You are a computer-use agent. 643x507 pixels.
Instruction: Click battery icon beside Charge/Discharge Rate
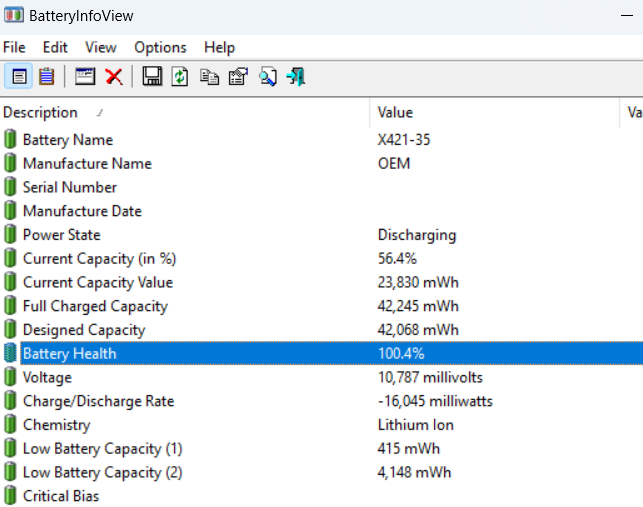point(10,401)
